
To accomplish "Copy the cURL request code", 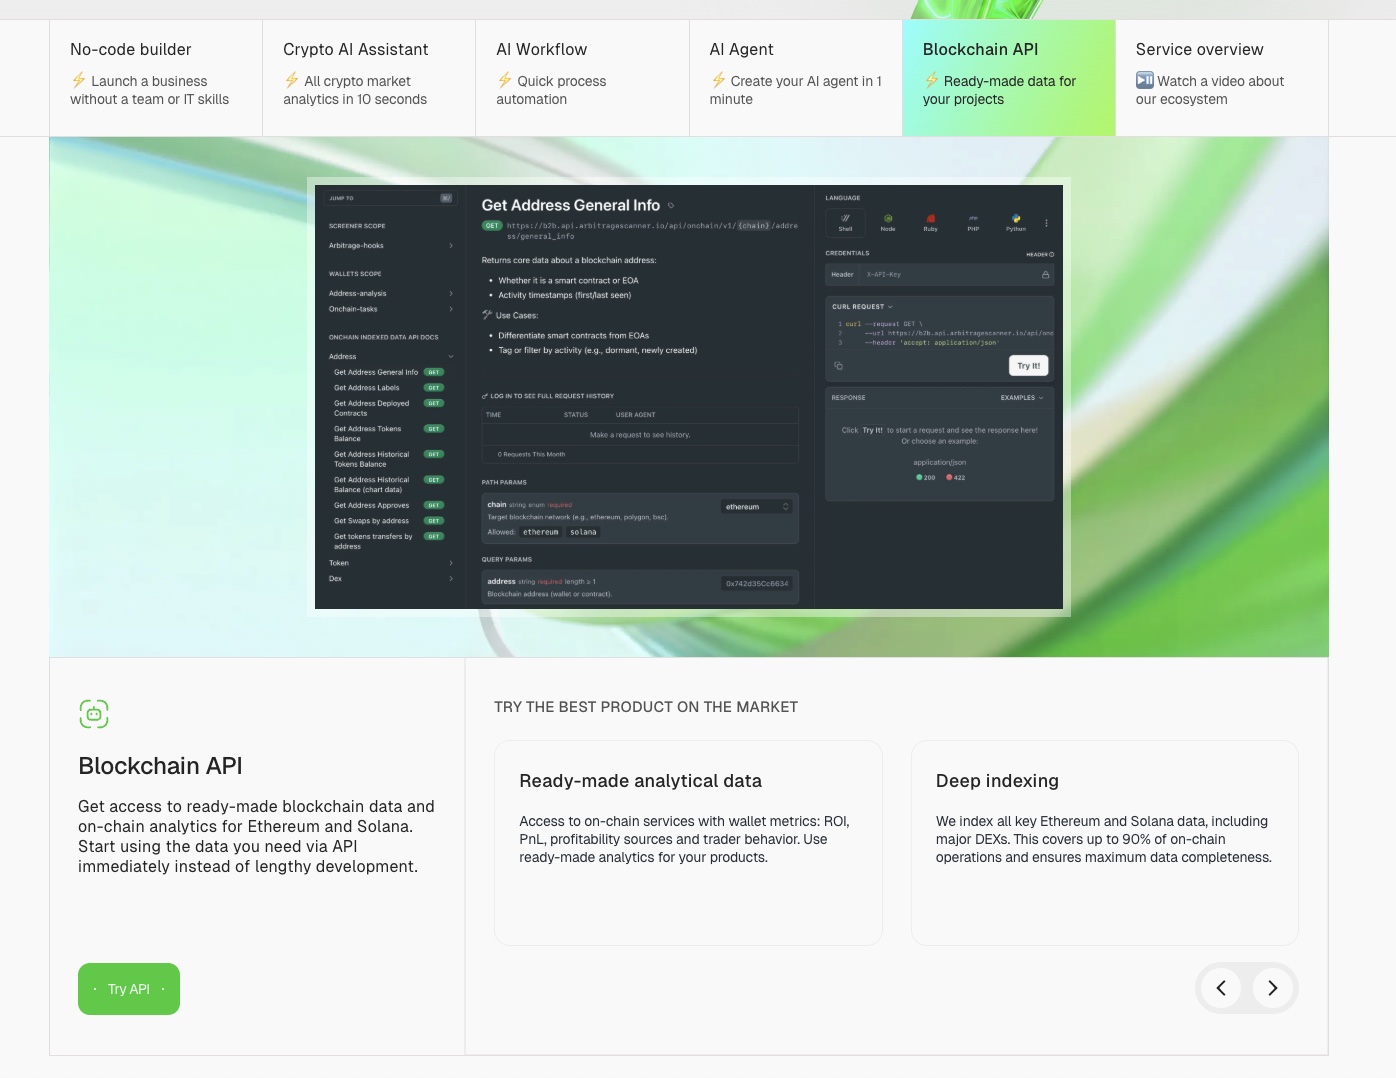I will coord(838,366).
